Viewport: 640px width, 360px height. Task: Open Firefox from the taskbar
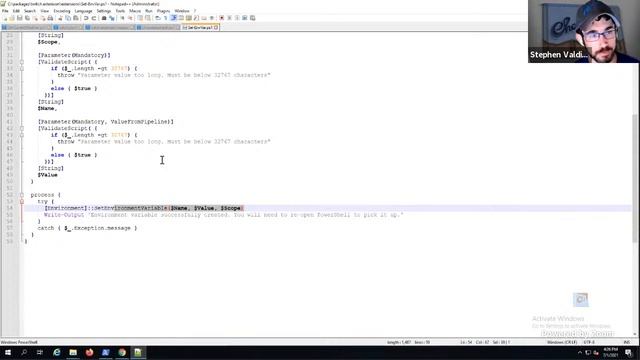tap(89, 353)
